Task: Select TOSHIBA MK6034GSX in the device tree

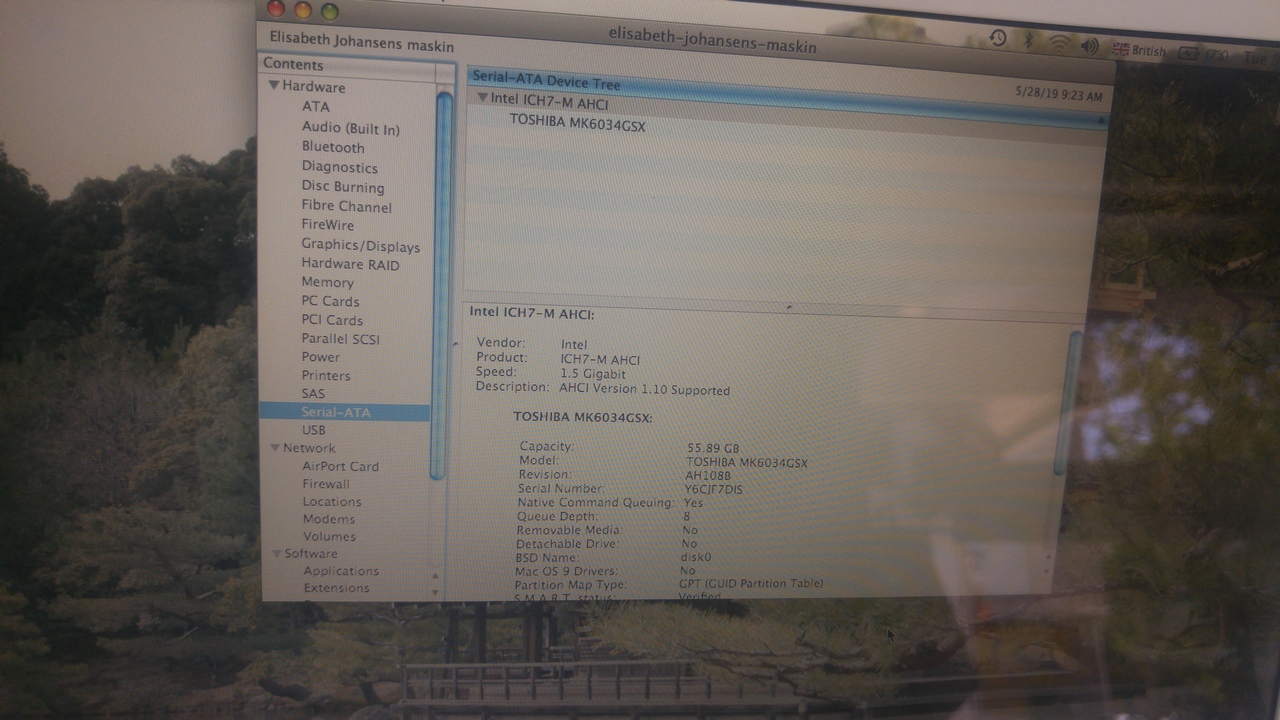Action: [577, 124]
